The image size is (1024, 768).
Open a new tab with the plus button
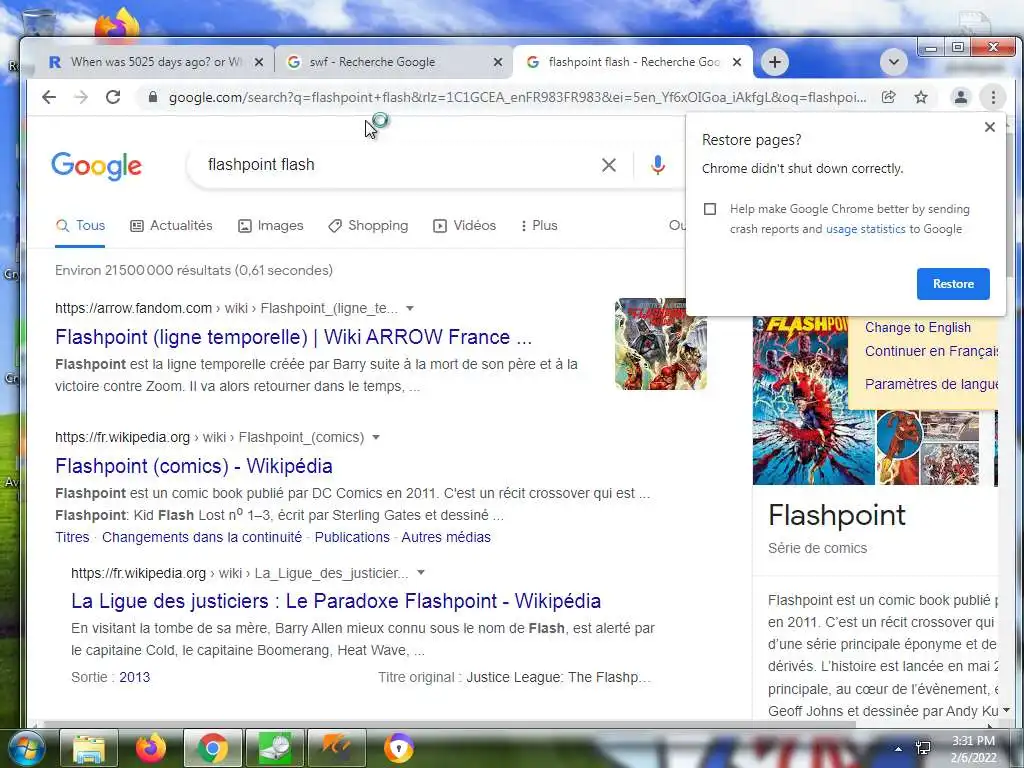pyautogui.click(x=775, y=62)
